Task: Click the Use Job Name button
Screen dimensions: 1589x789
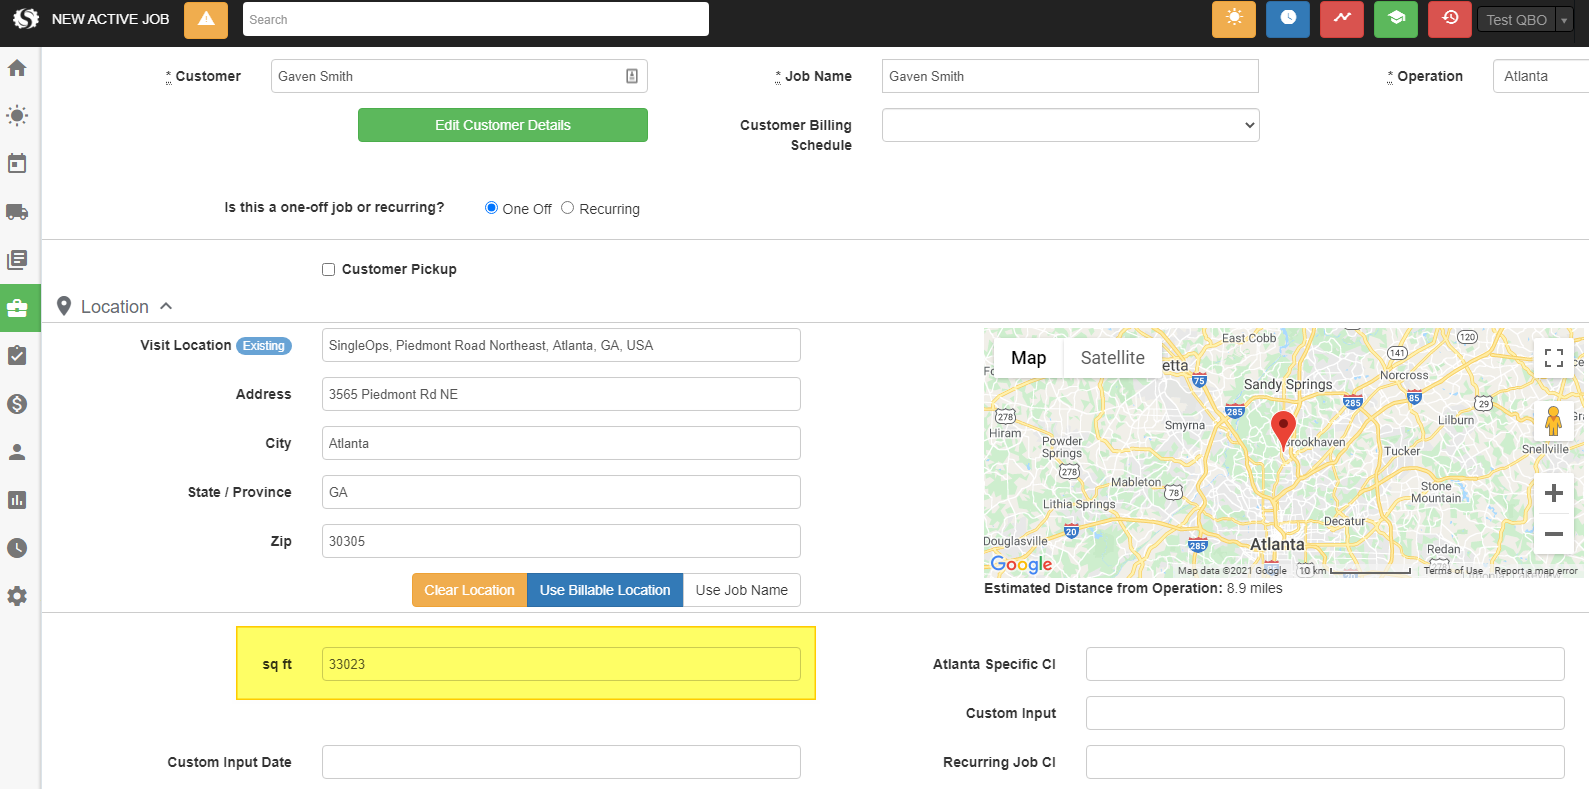Action: coord(742,590)
